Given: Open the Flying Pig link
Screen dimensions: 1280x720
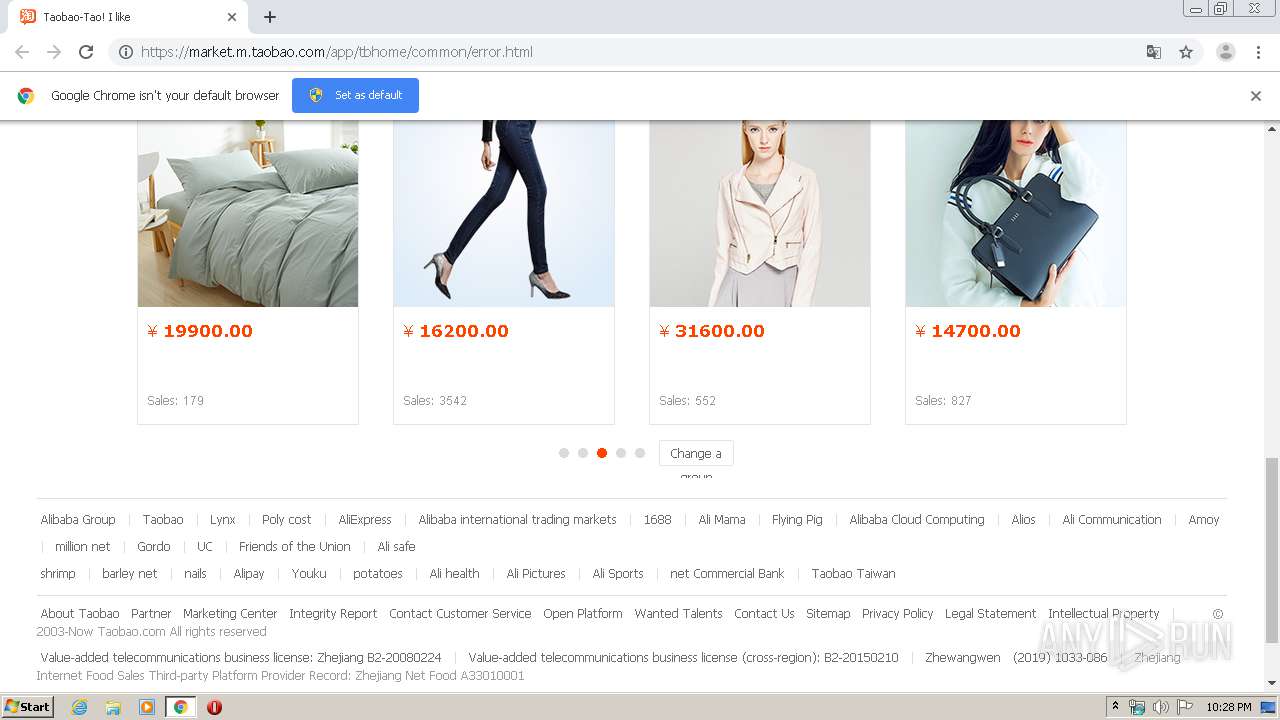Looking at the screenshot, I should [x=797, y=520].
